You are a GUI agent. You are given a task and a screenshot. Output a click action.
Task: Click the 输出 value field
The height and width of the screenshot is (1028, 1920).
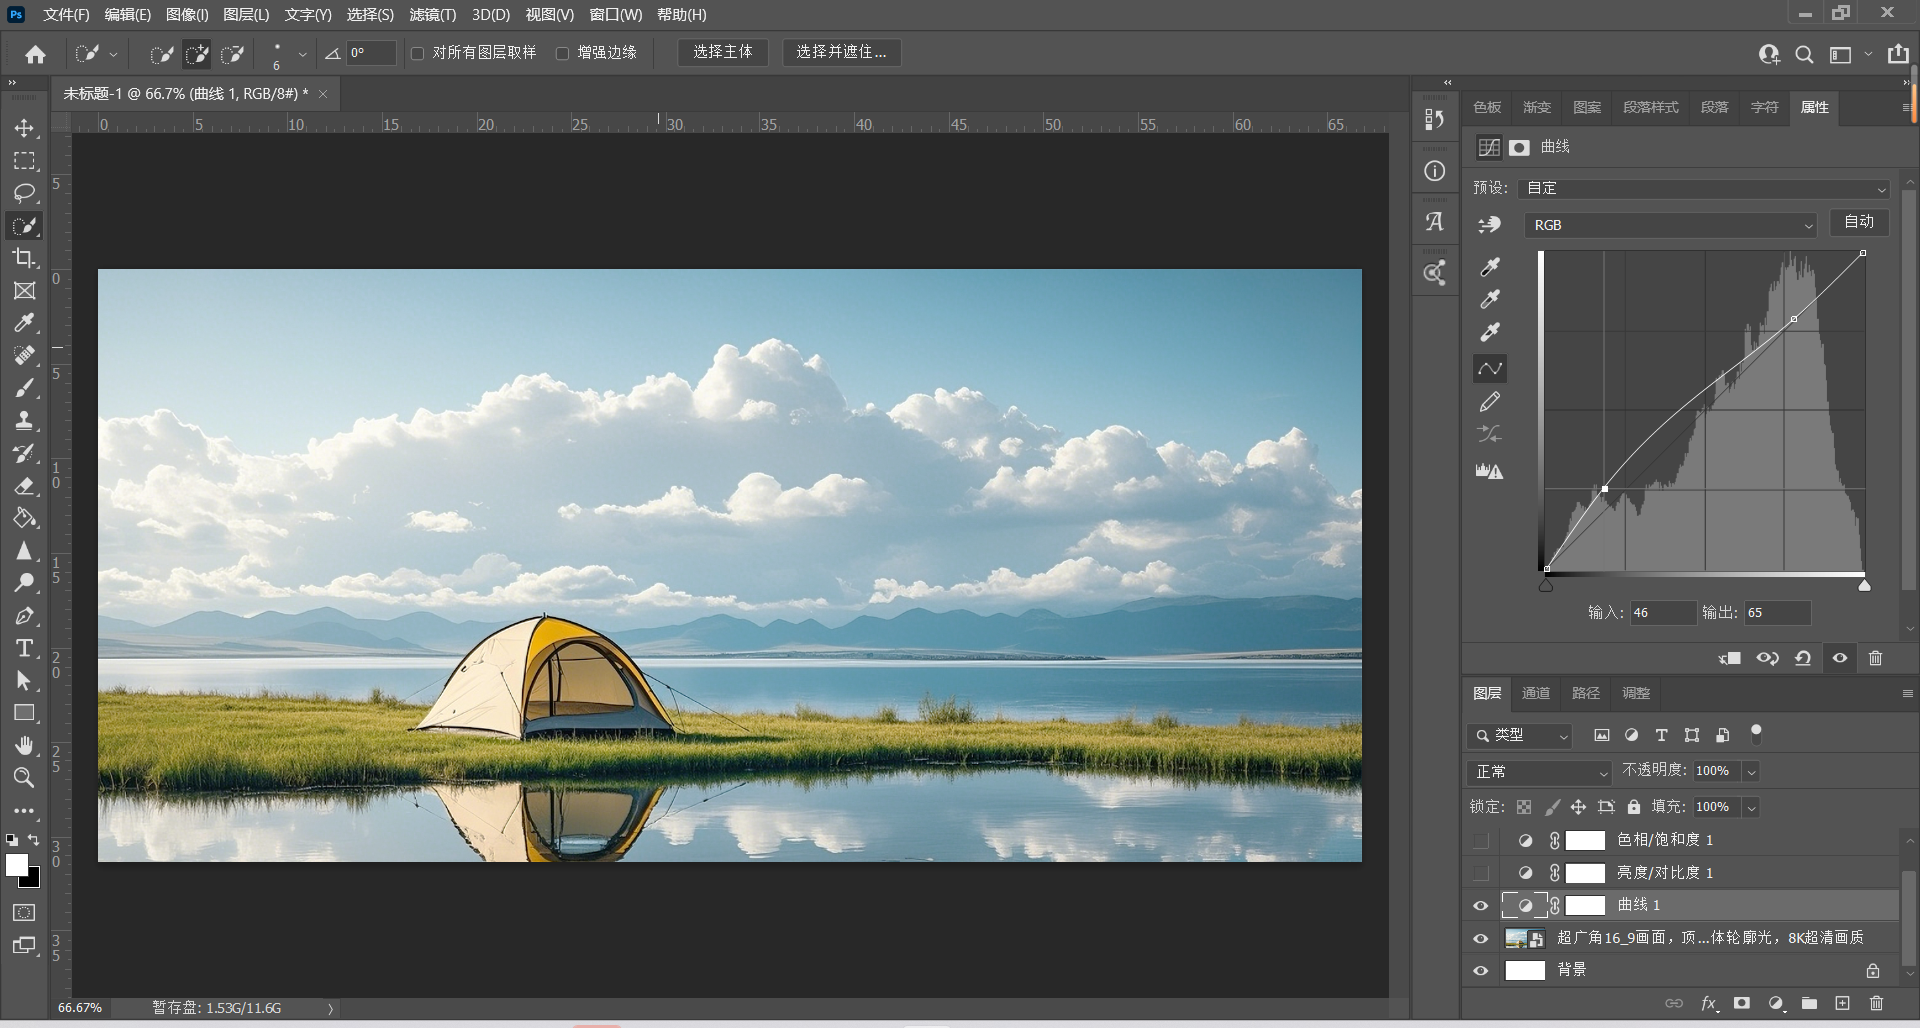pyautogui.click(x=1777, y=613)
